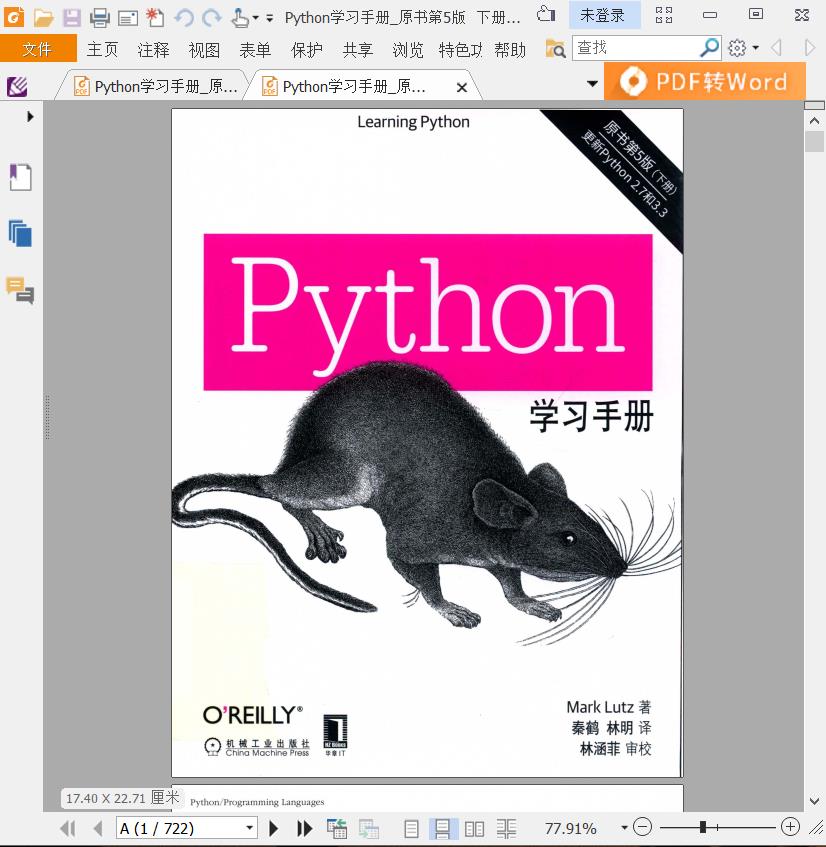This screenshot has height=847, width=826.
Task: Expand the touch mode dropdown arrow
Action: 256,18
